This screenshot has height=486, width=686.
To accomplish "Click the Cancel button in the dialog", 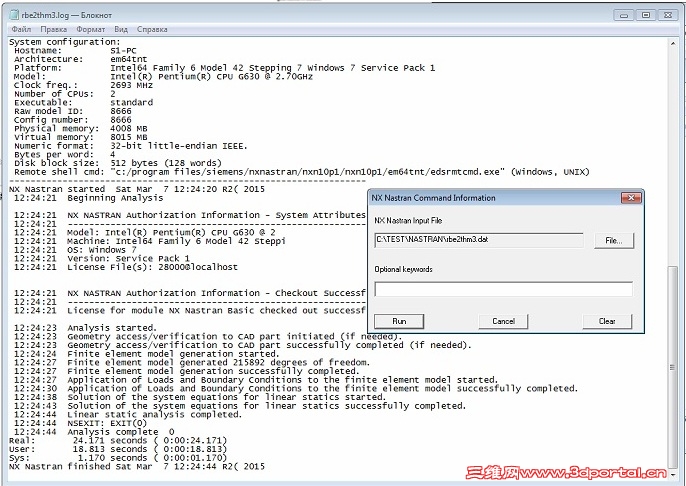I will pyautogui.click(x=503, y=321).
